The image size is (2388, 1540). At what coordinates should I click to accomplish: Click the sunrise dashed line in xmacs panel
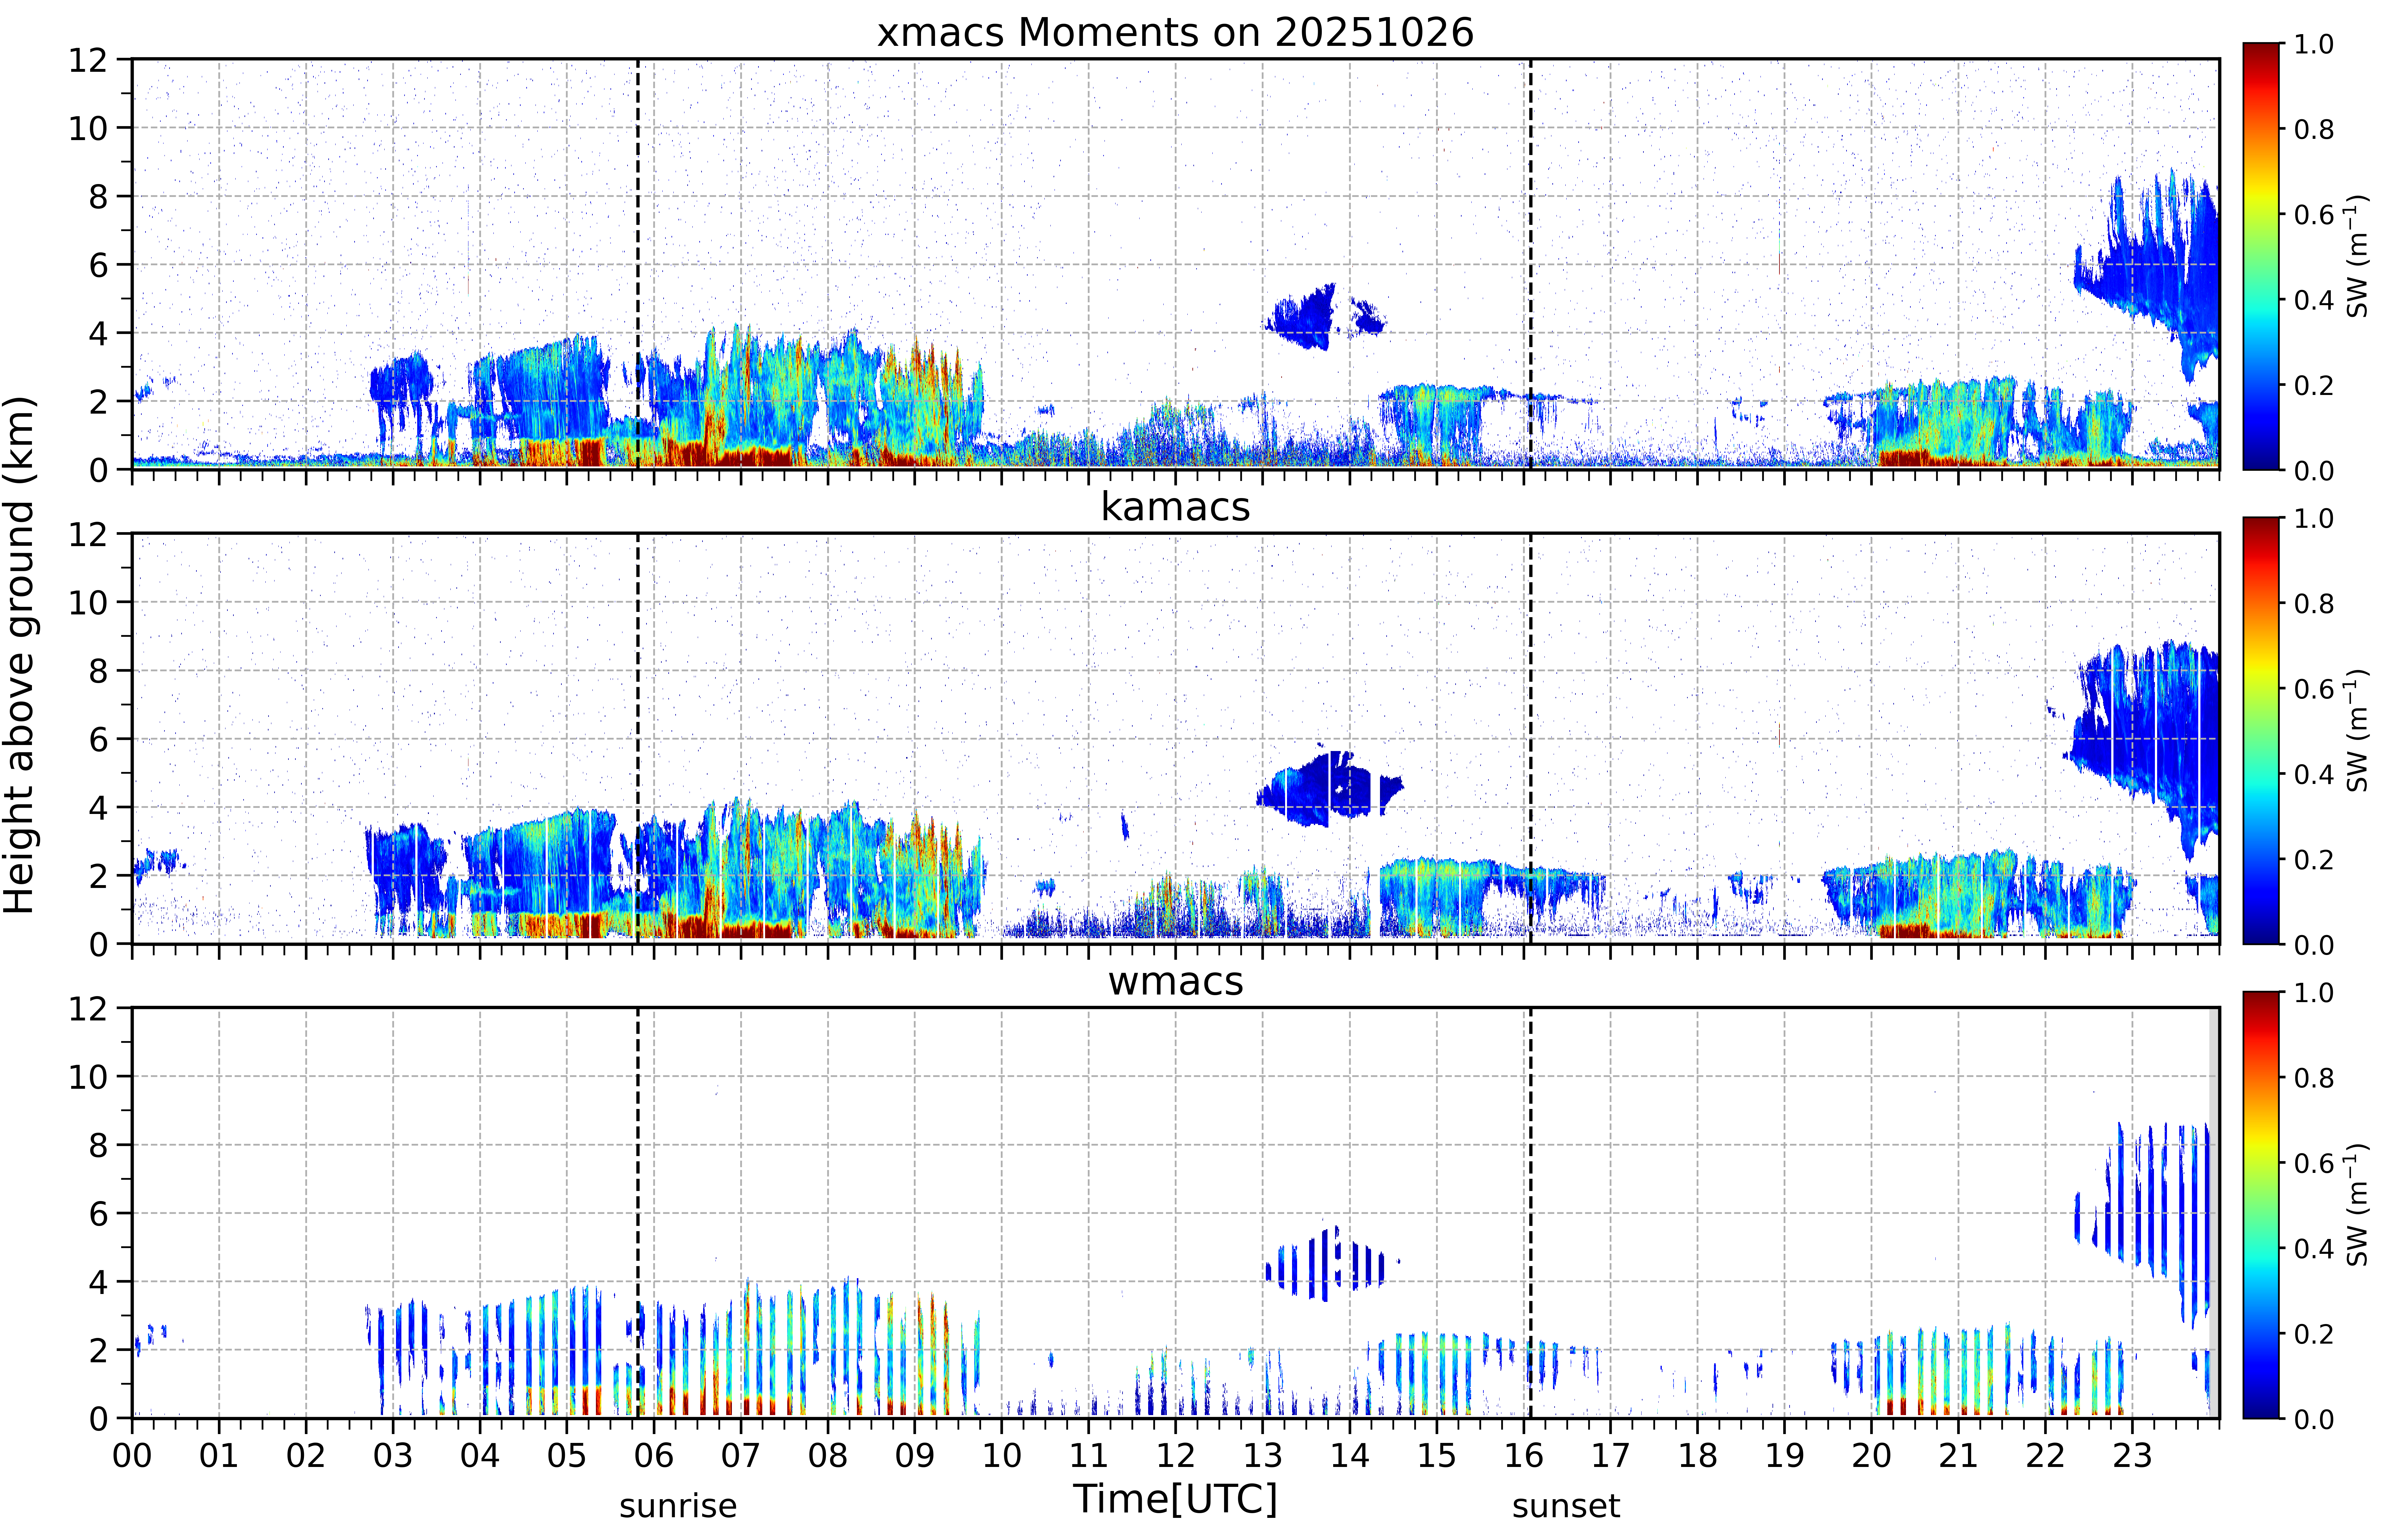[638, 264]
